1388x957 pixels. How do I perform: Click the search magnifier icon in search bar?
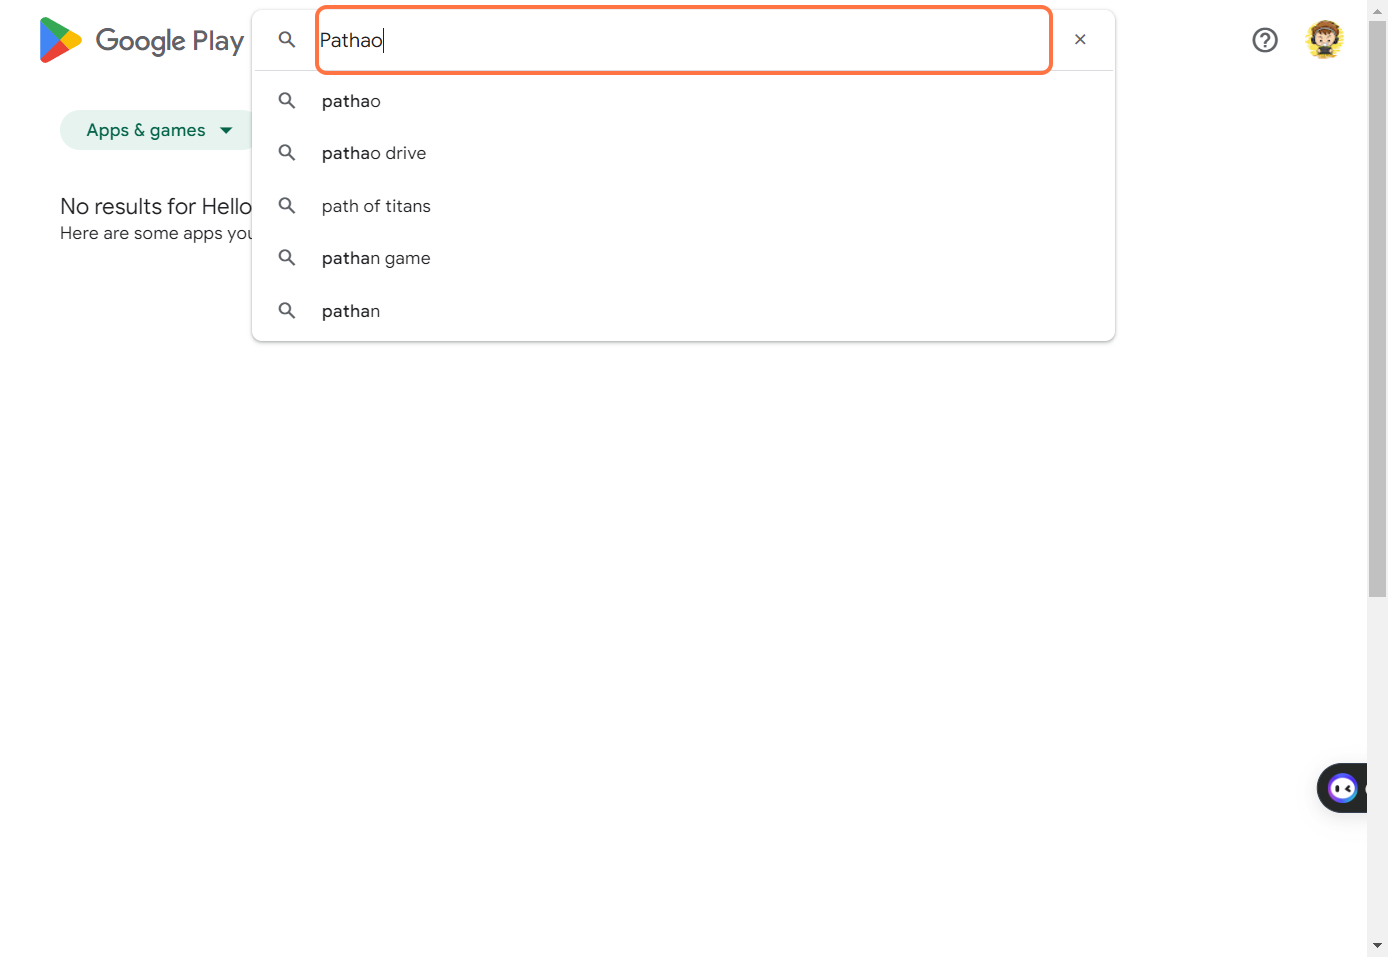click(x=287, y=40)
